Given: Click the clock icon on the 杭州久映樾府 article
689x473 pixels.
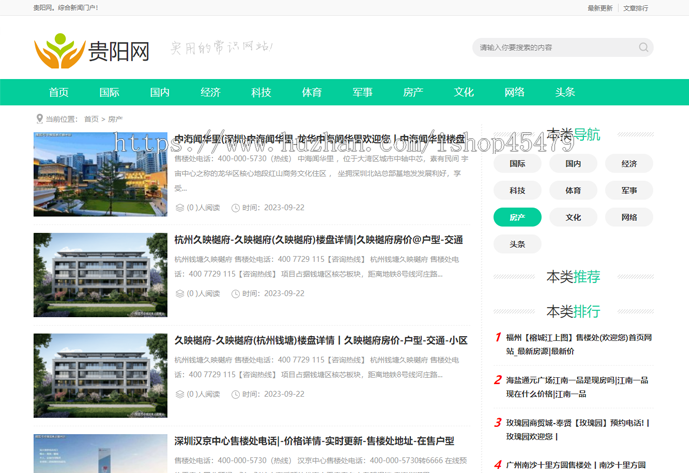Looking at the screenshot, I should [236, 294].
